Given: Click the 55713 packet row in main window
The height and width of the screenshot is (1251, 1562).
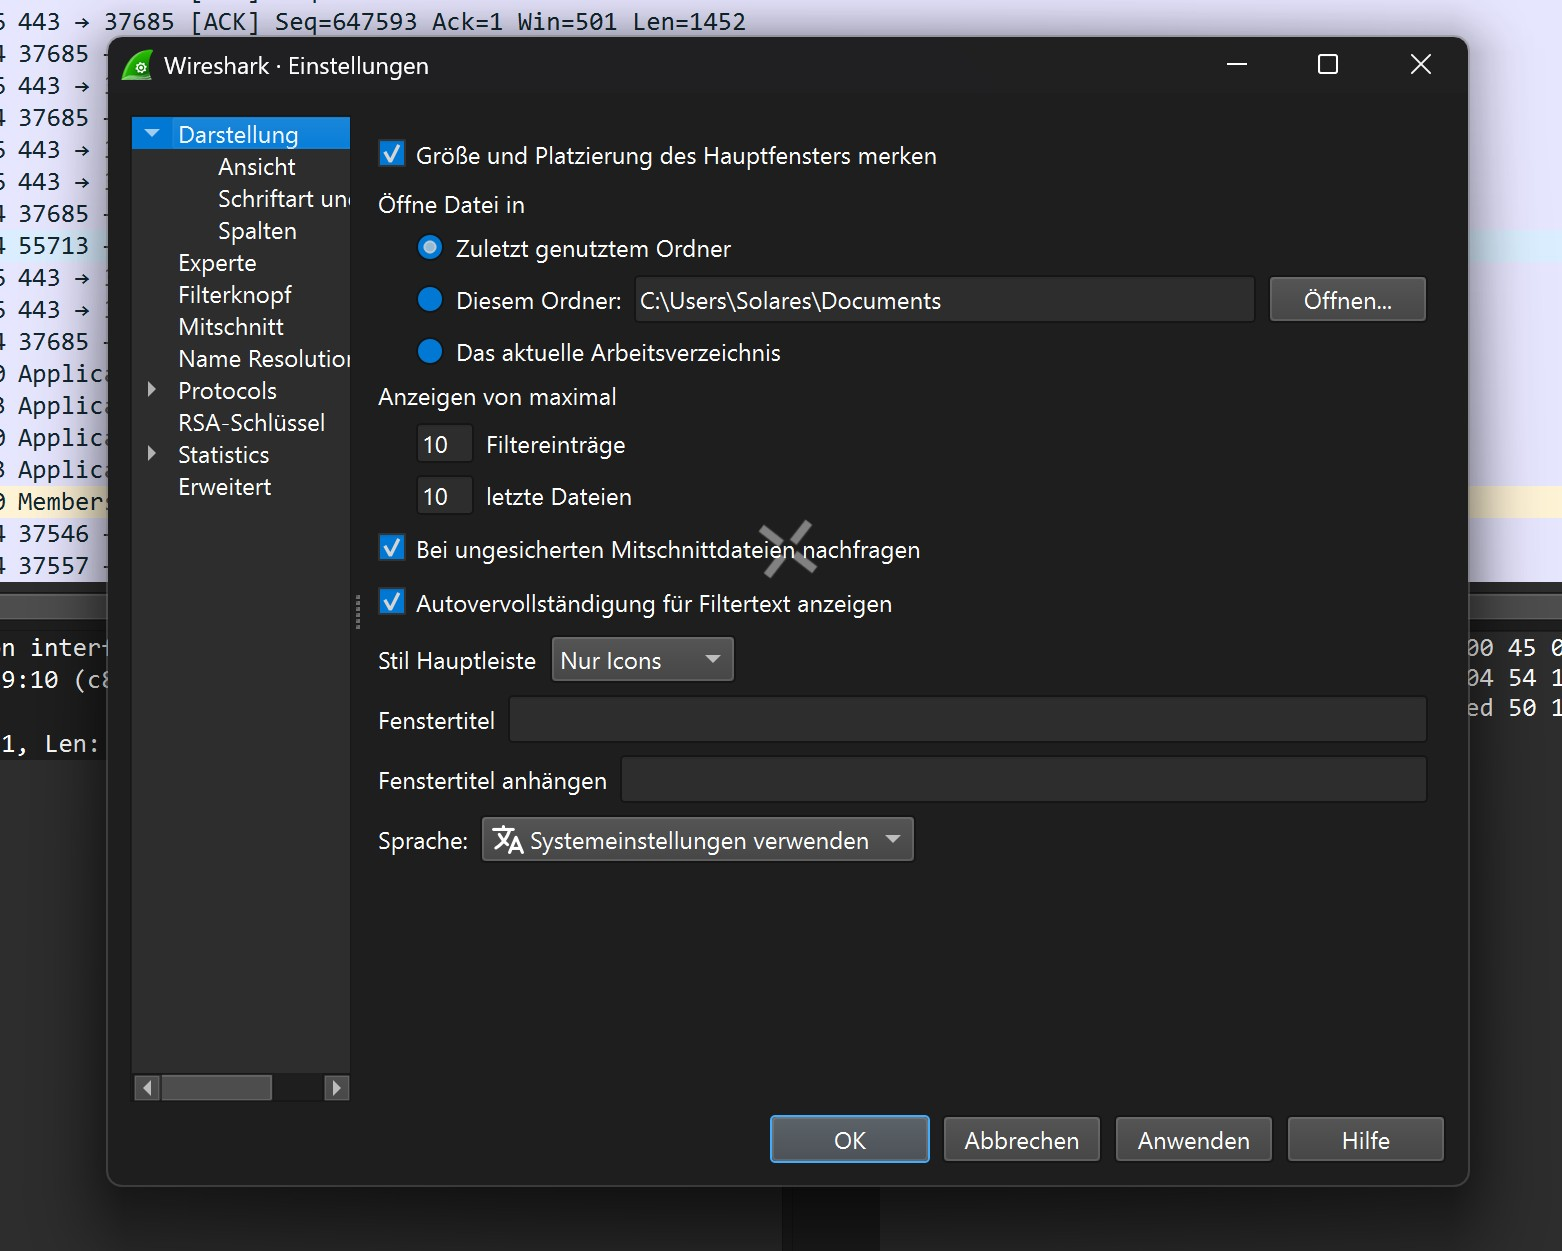Looking at the screenshot, I should point(53,246).
